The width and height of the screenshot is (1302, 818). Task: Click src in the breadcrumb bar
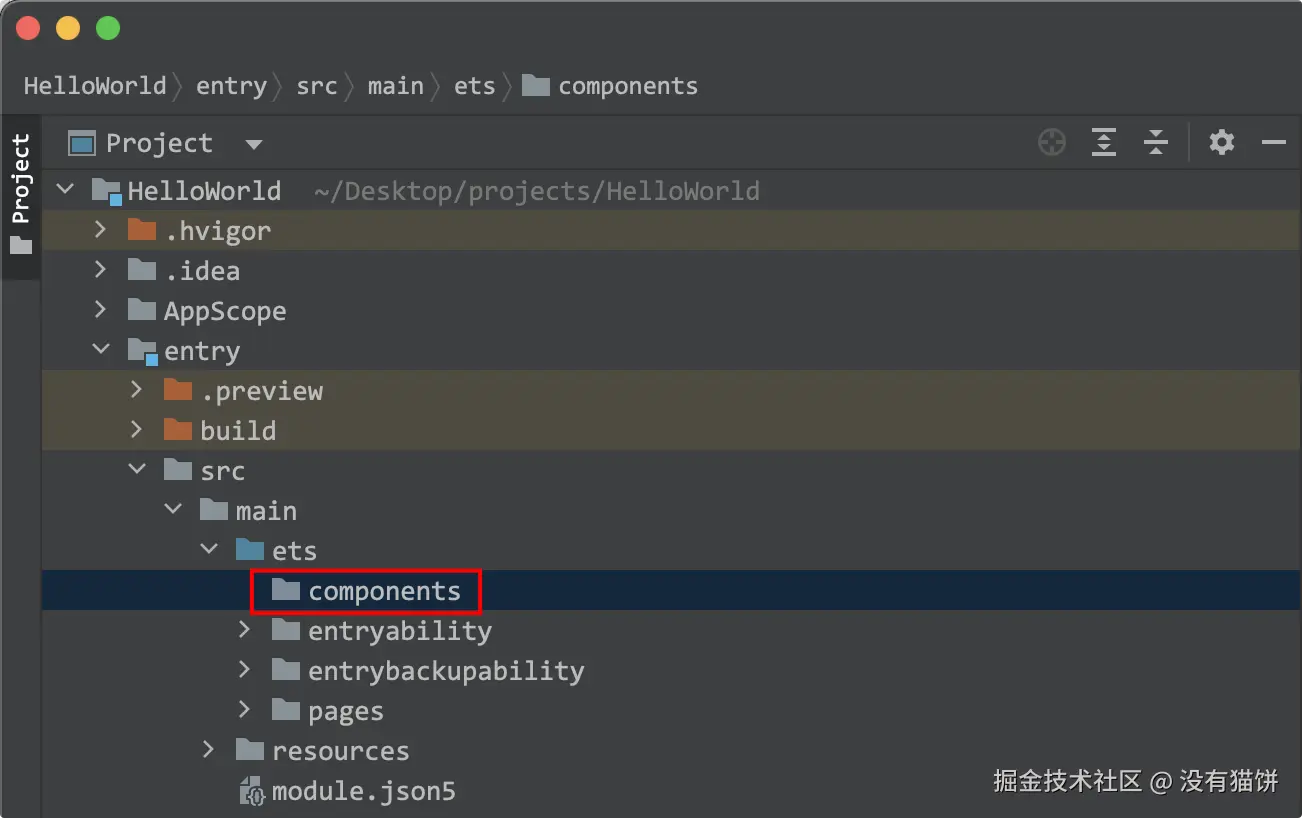(x=317, y=87)
